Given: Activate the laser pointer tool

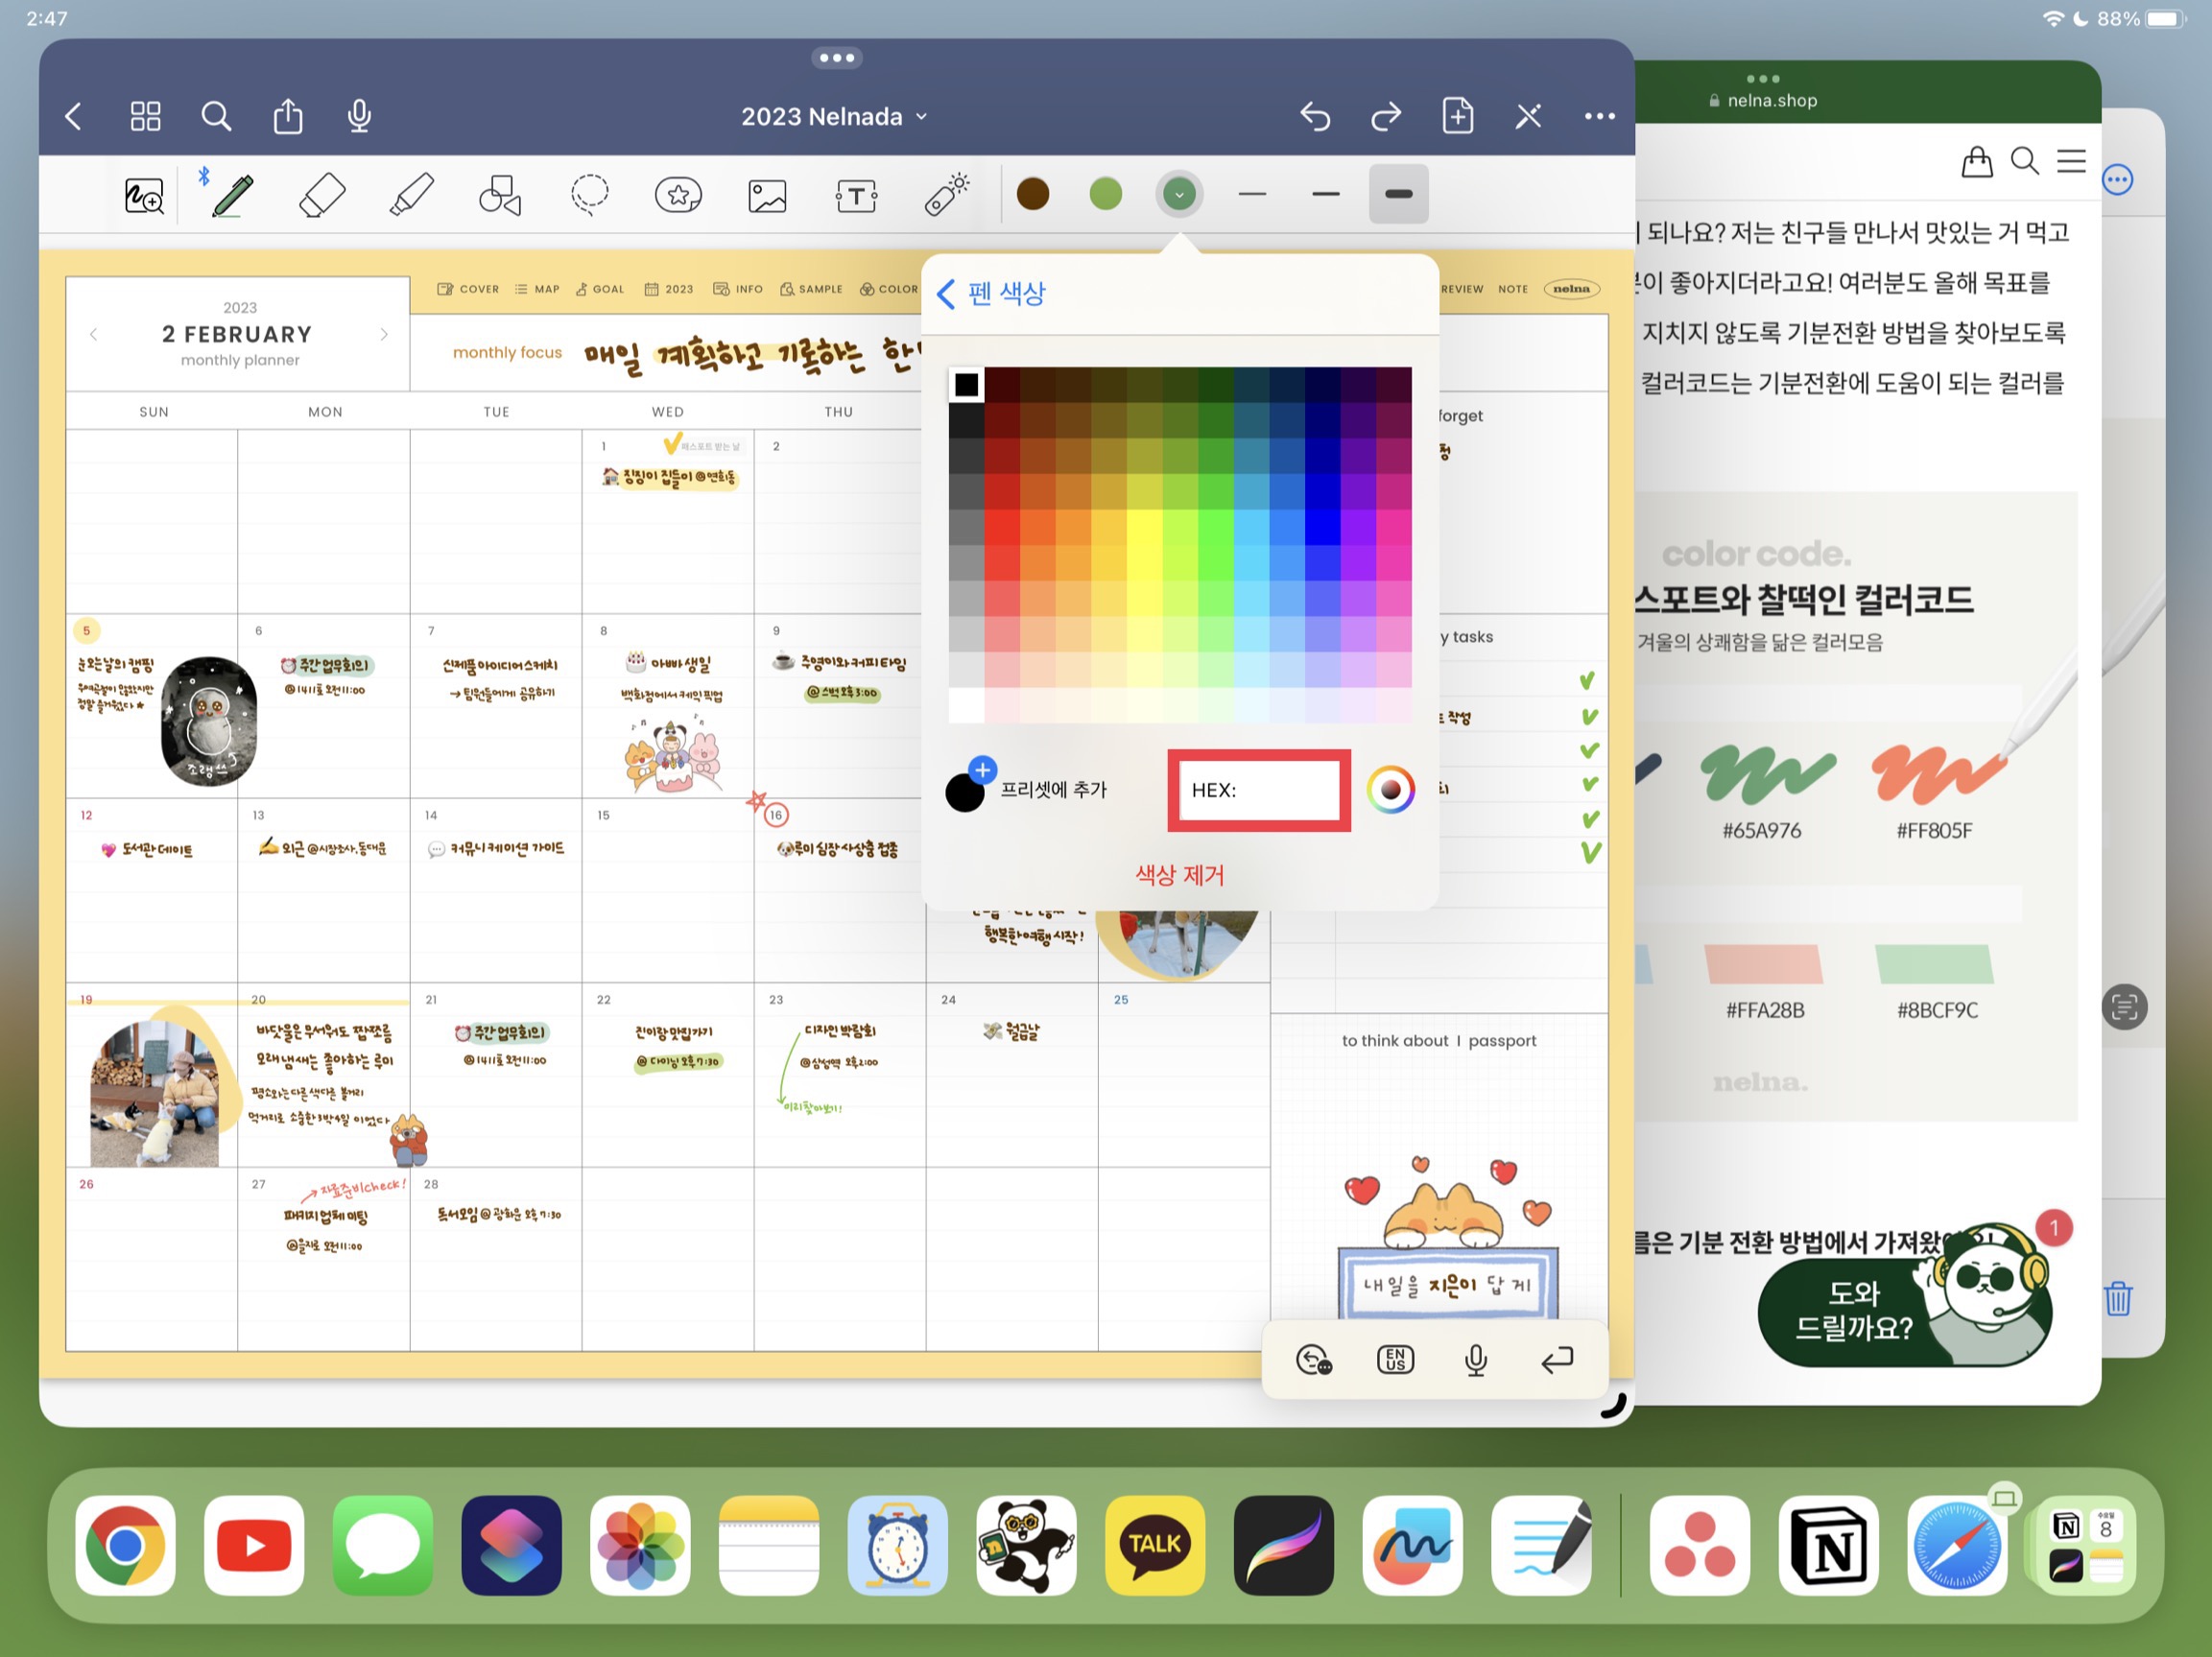Looking at the screenshot, I should pyautogui.click(x=946, y=195).
